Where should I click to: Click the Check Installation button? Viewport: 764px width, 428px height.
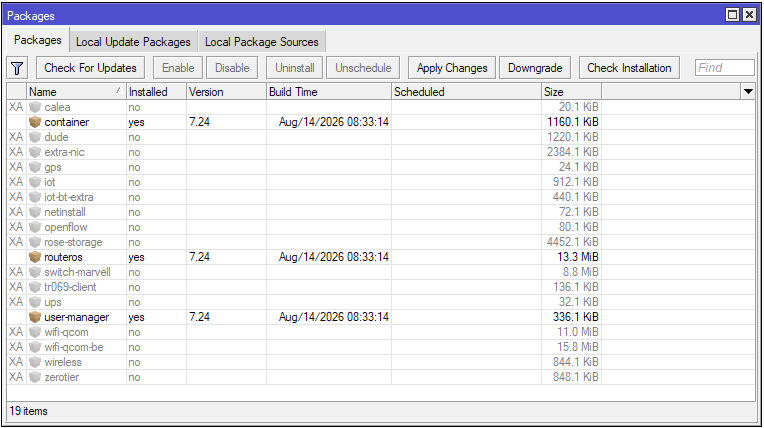(629, 68)
